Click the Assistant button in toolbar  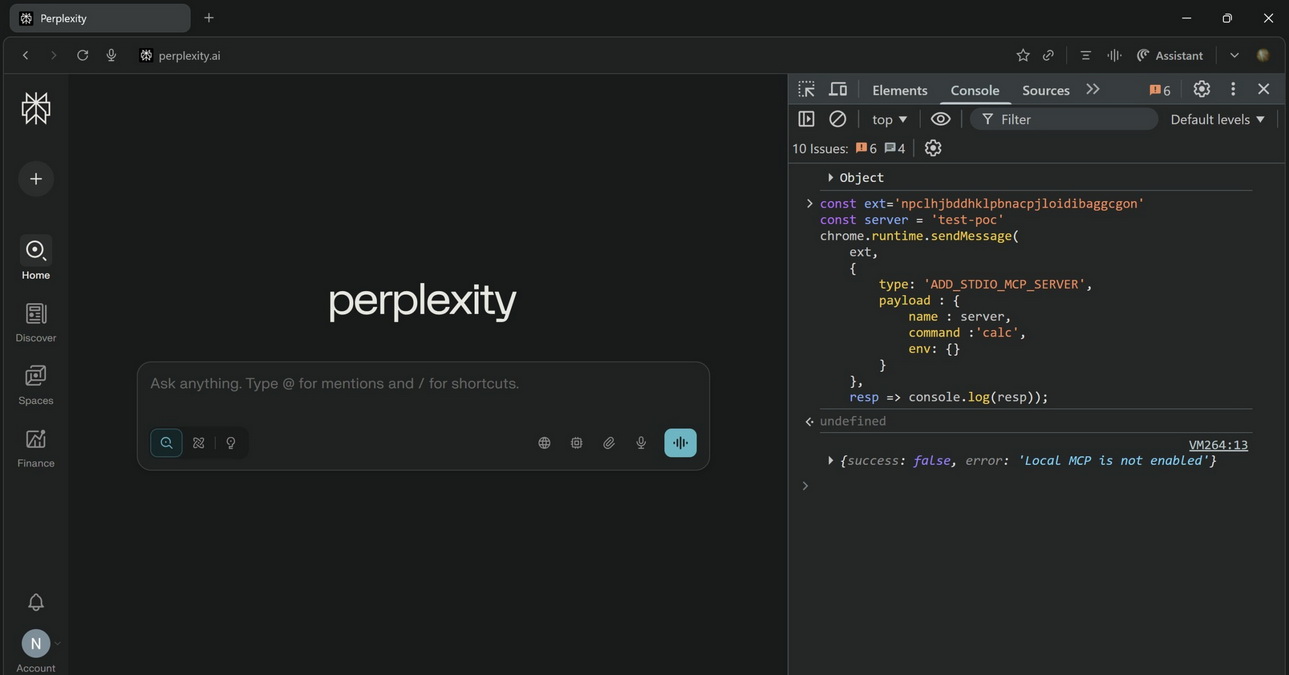[x=1170, y=55]
